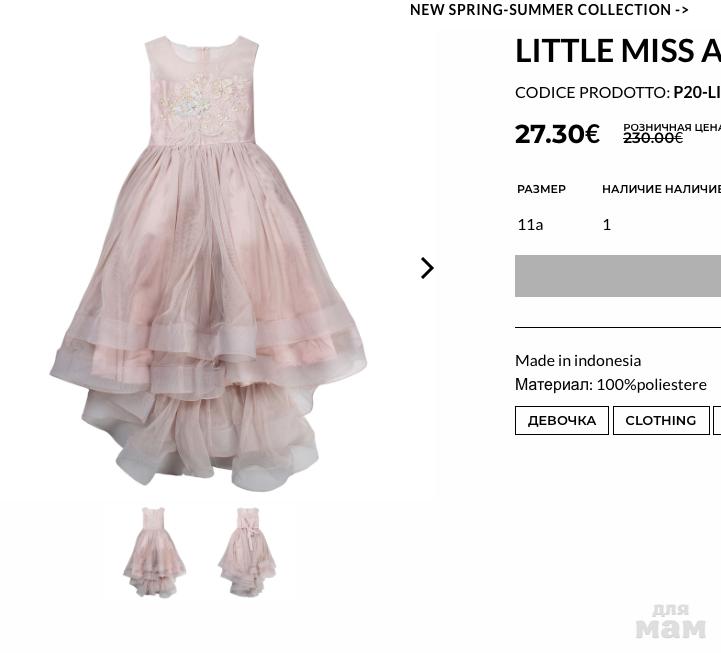Click the CLOTHING tag
The image size is (721, 653).
pos(660,420)
